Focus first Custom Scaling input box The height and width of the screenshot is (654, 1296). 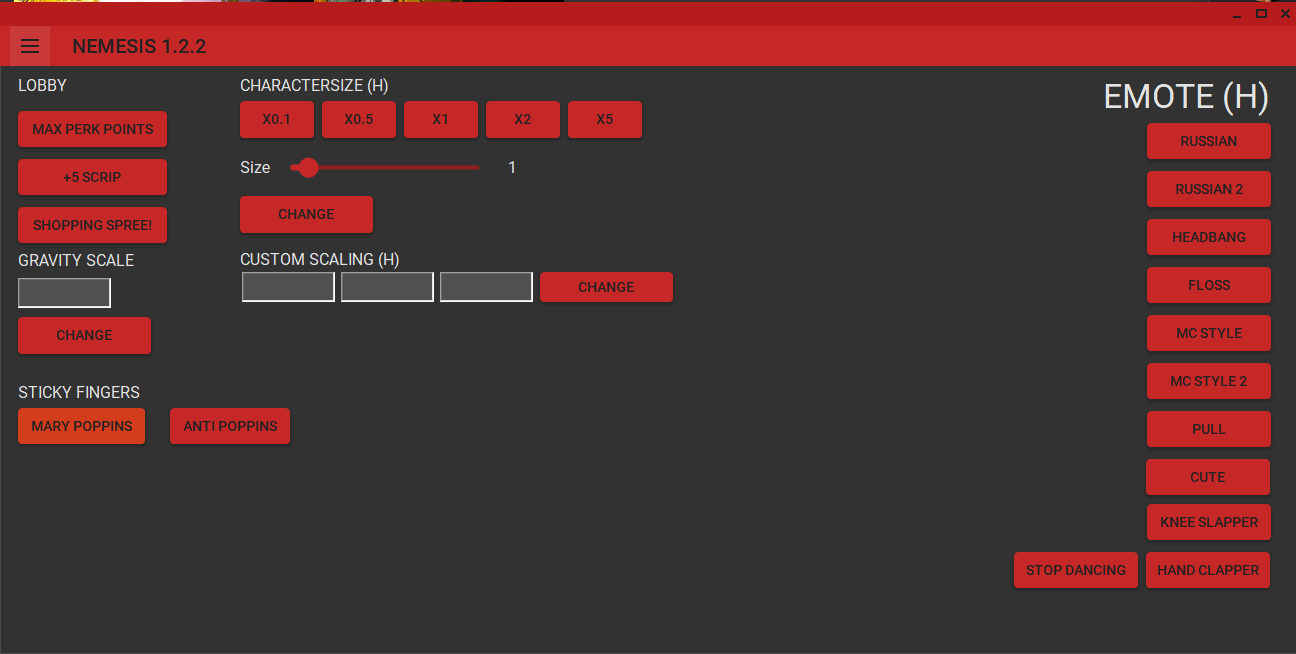pos(288,287)
